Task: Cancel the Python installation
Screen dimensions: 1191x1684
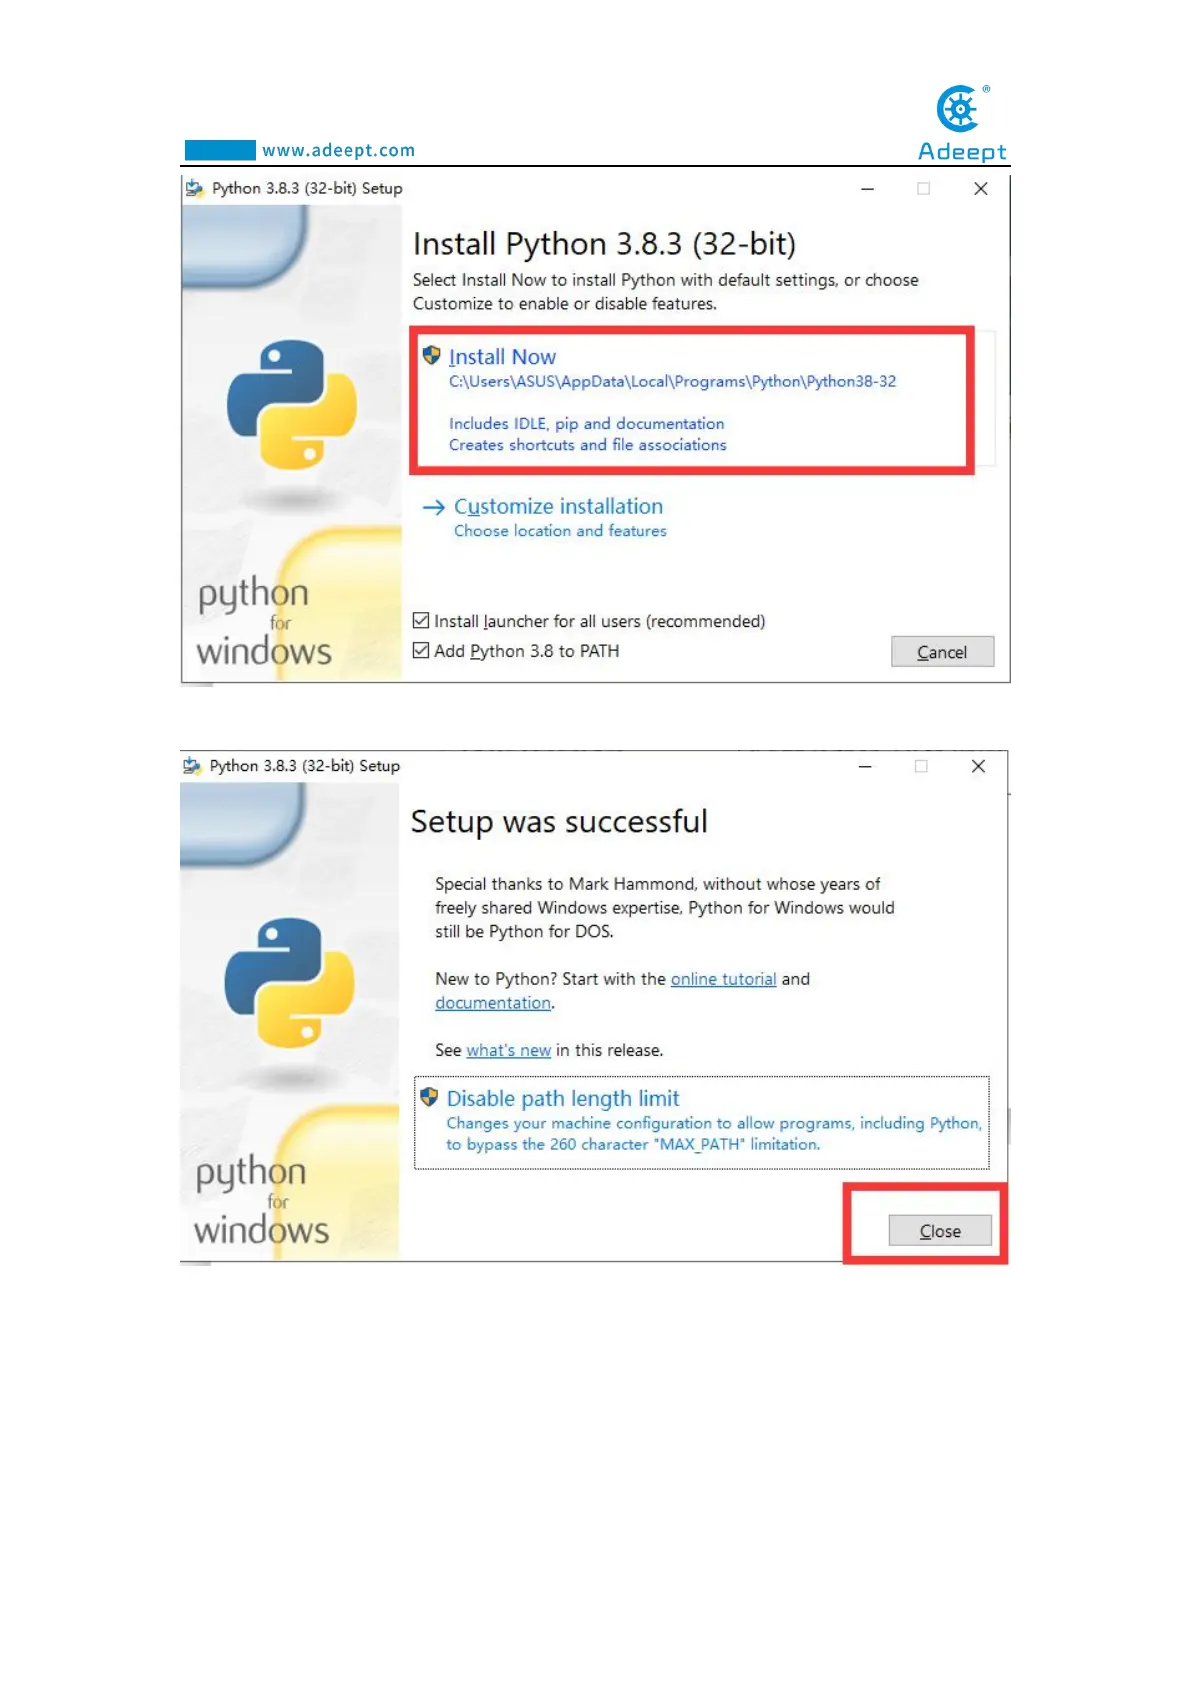Action: [x=942, y=652]
